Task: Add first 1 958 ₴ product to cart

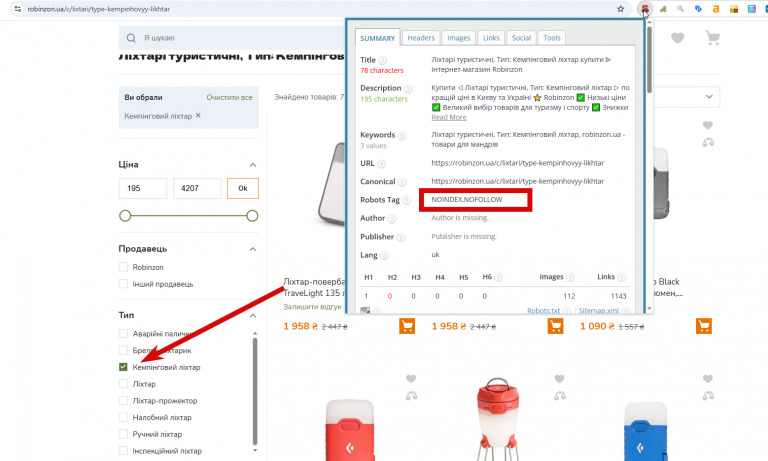Action: click(x=407, y=326)
